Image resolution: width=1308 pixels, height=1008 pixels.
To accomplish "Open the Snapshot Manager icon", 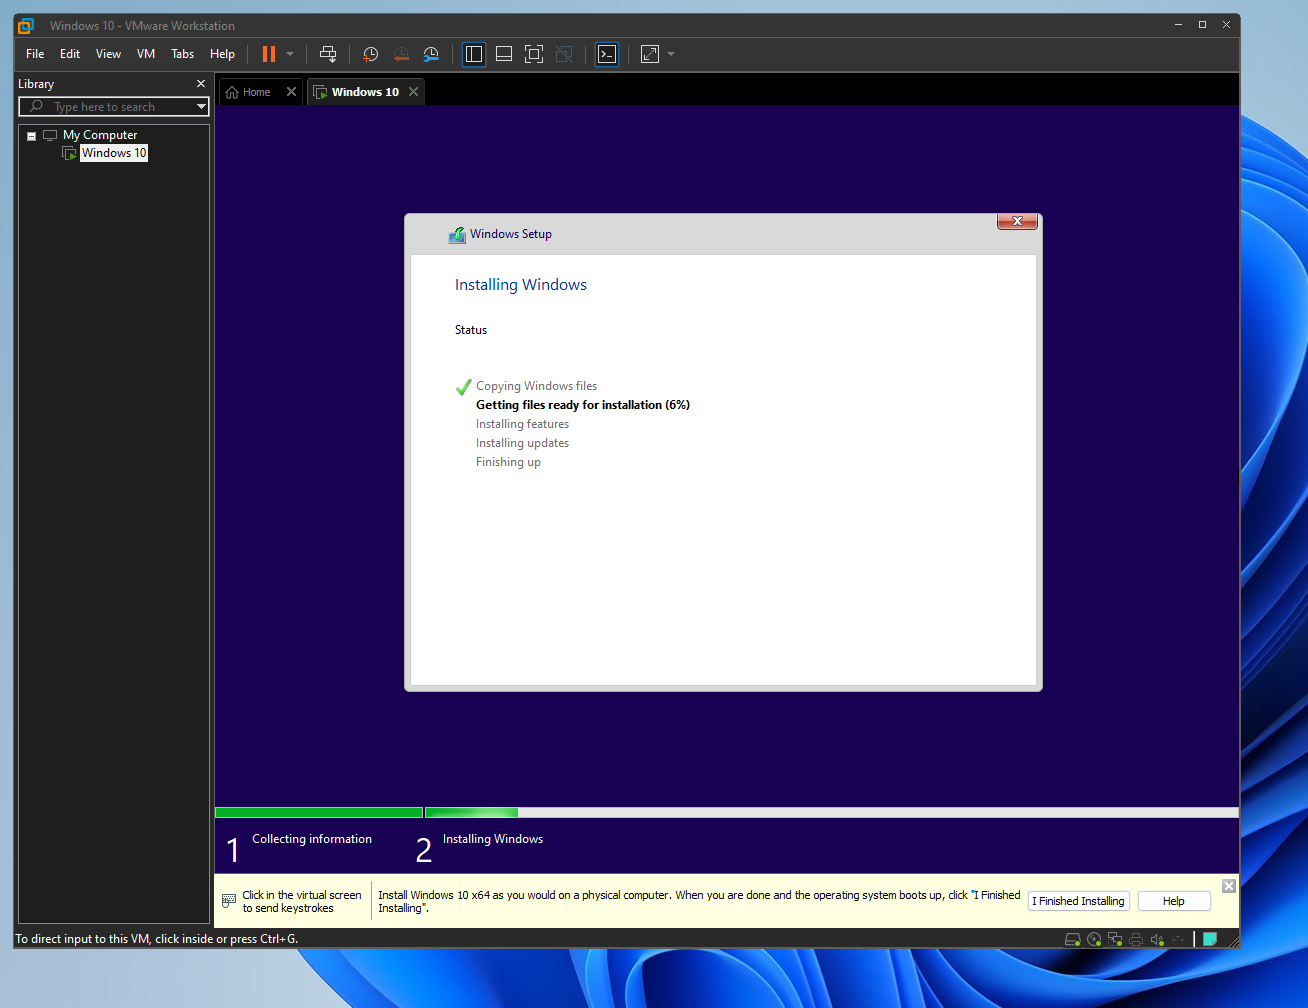I will (431, 54).
